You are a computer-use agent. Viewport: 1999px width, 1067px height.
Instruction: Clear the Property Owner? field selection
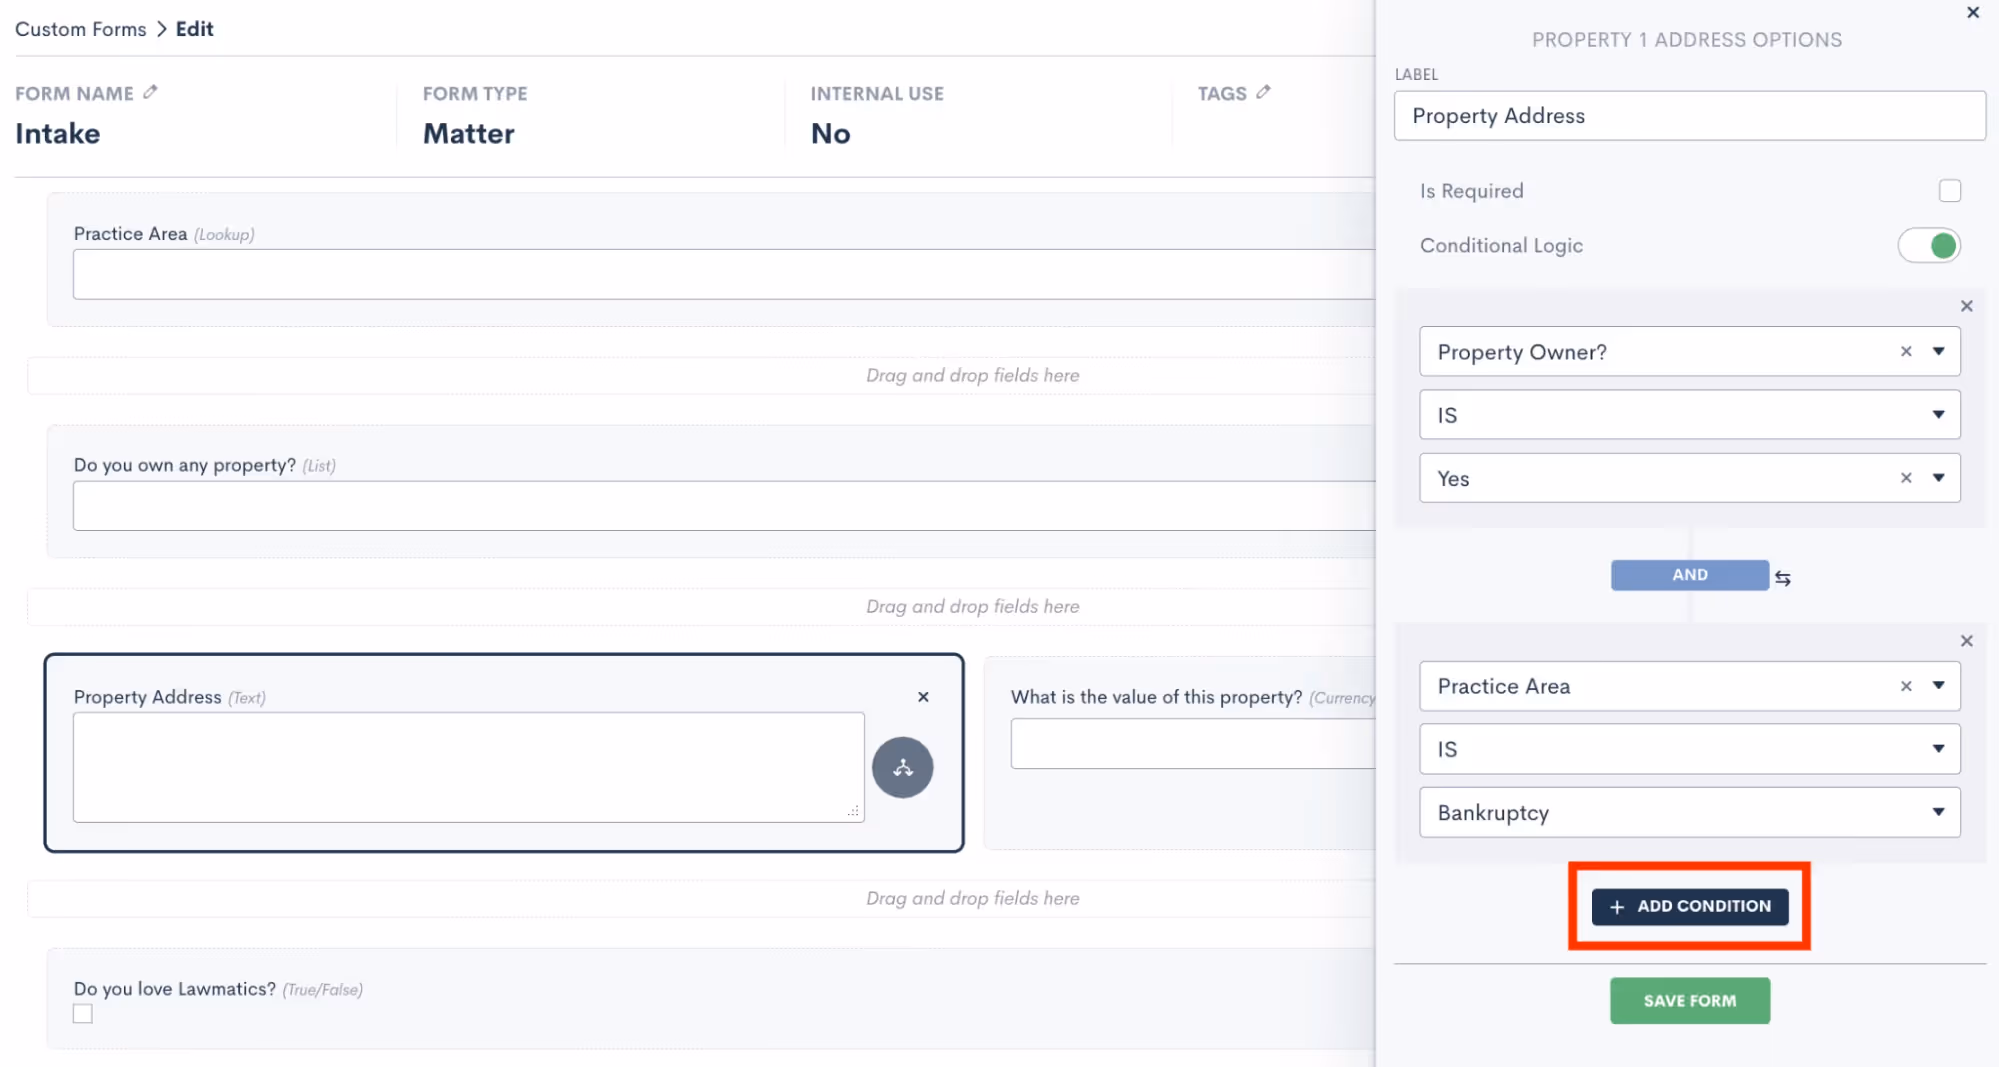pyautogui.click(x=1906, y=352)
